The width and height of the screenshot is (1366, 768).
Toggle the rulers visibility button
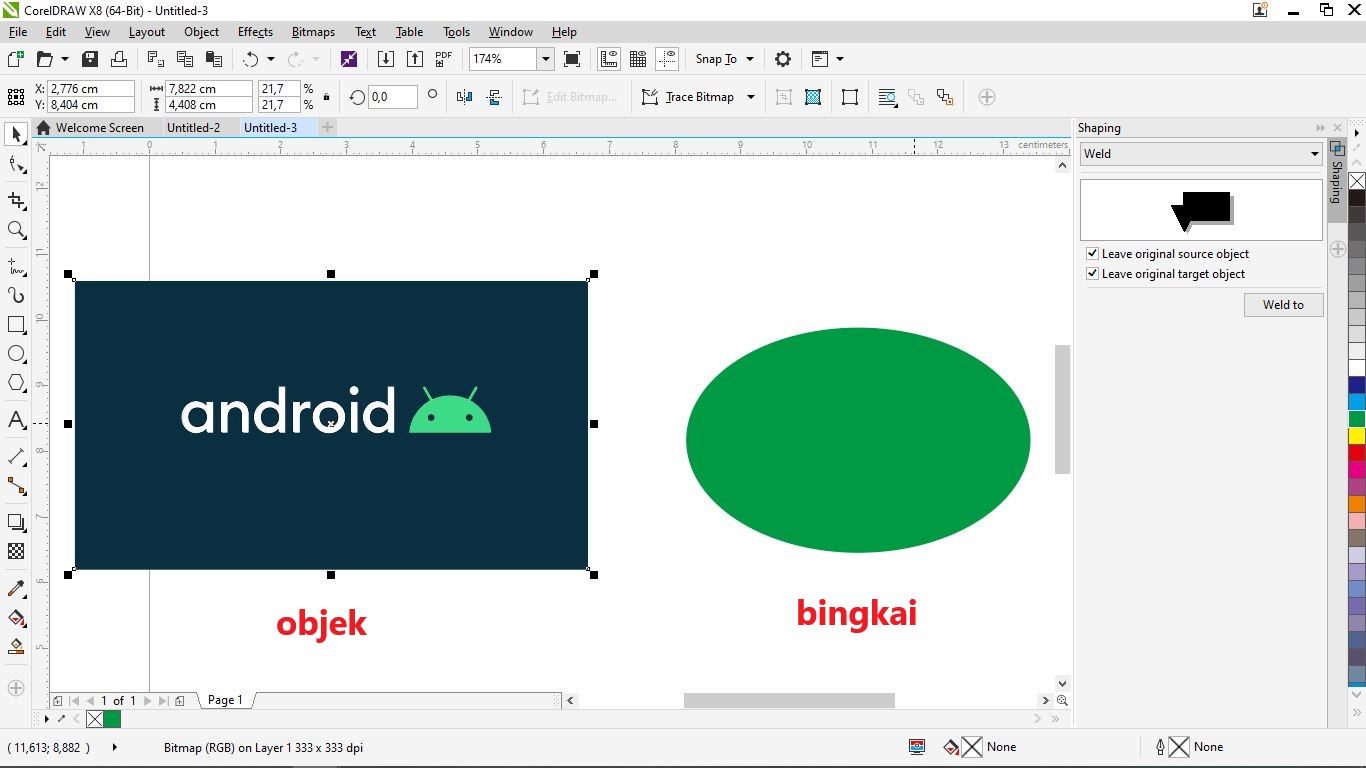(609, 59)
